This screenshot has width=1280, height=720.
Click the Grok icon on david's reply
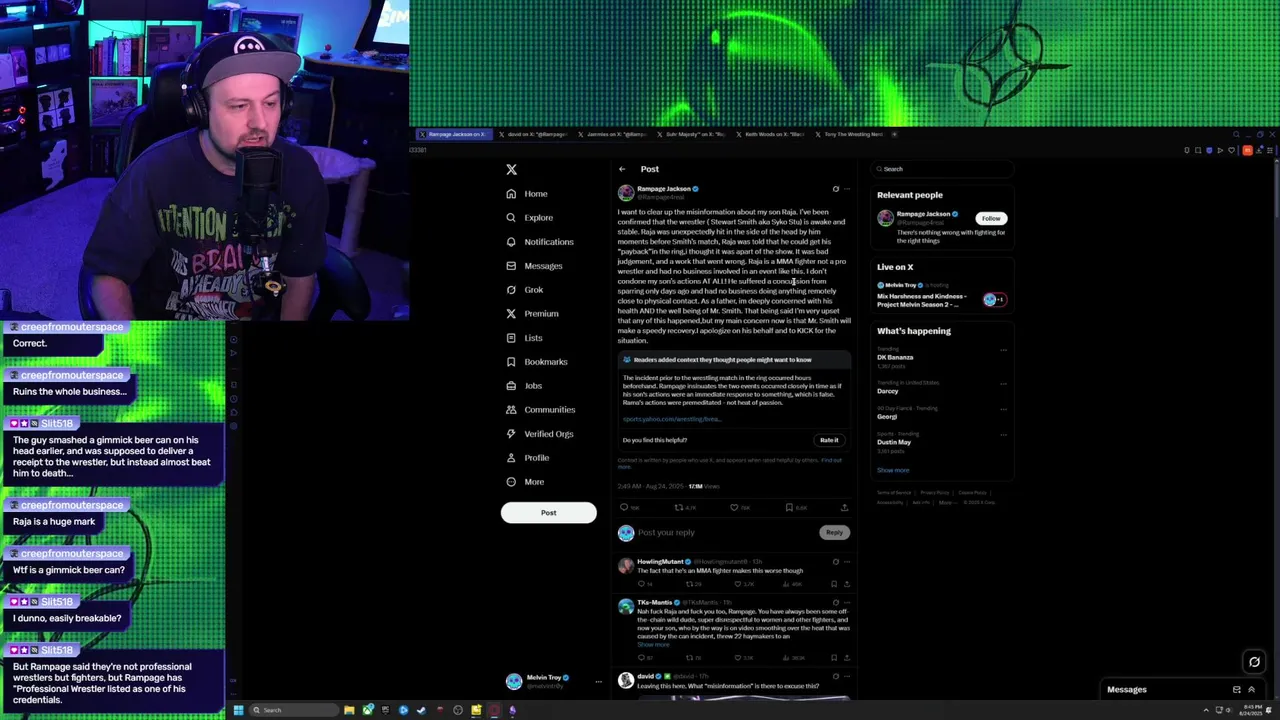(x=836, y=677)
